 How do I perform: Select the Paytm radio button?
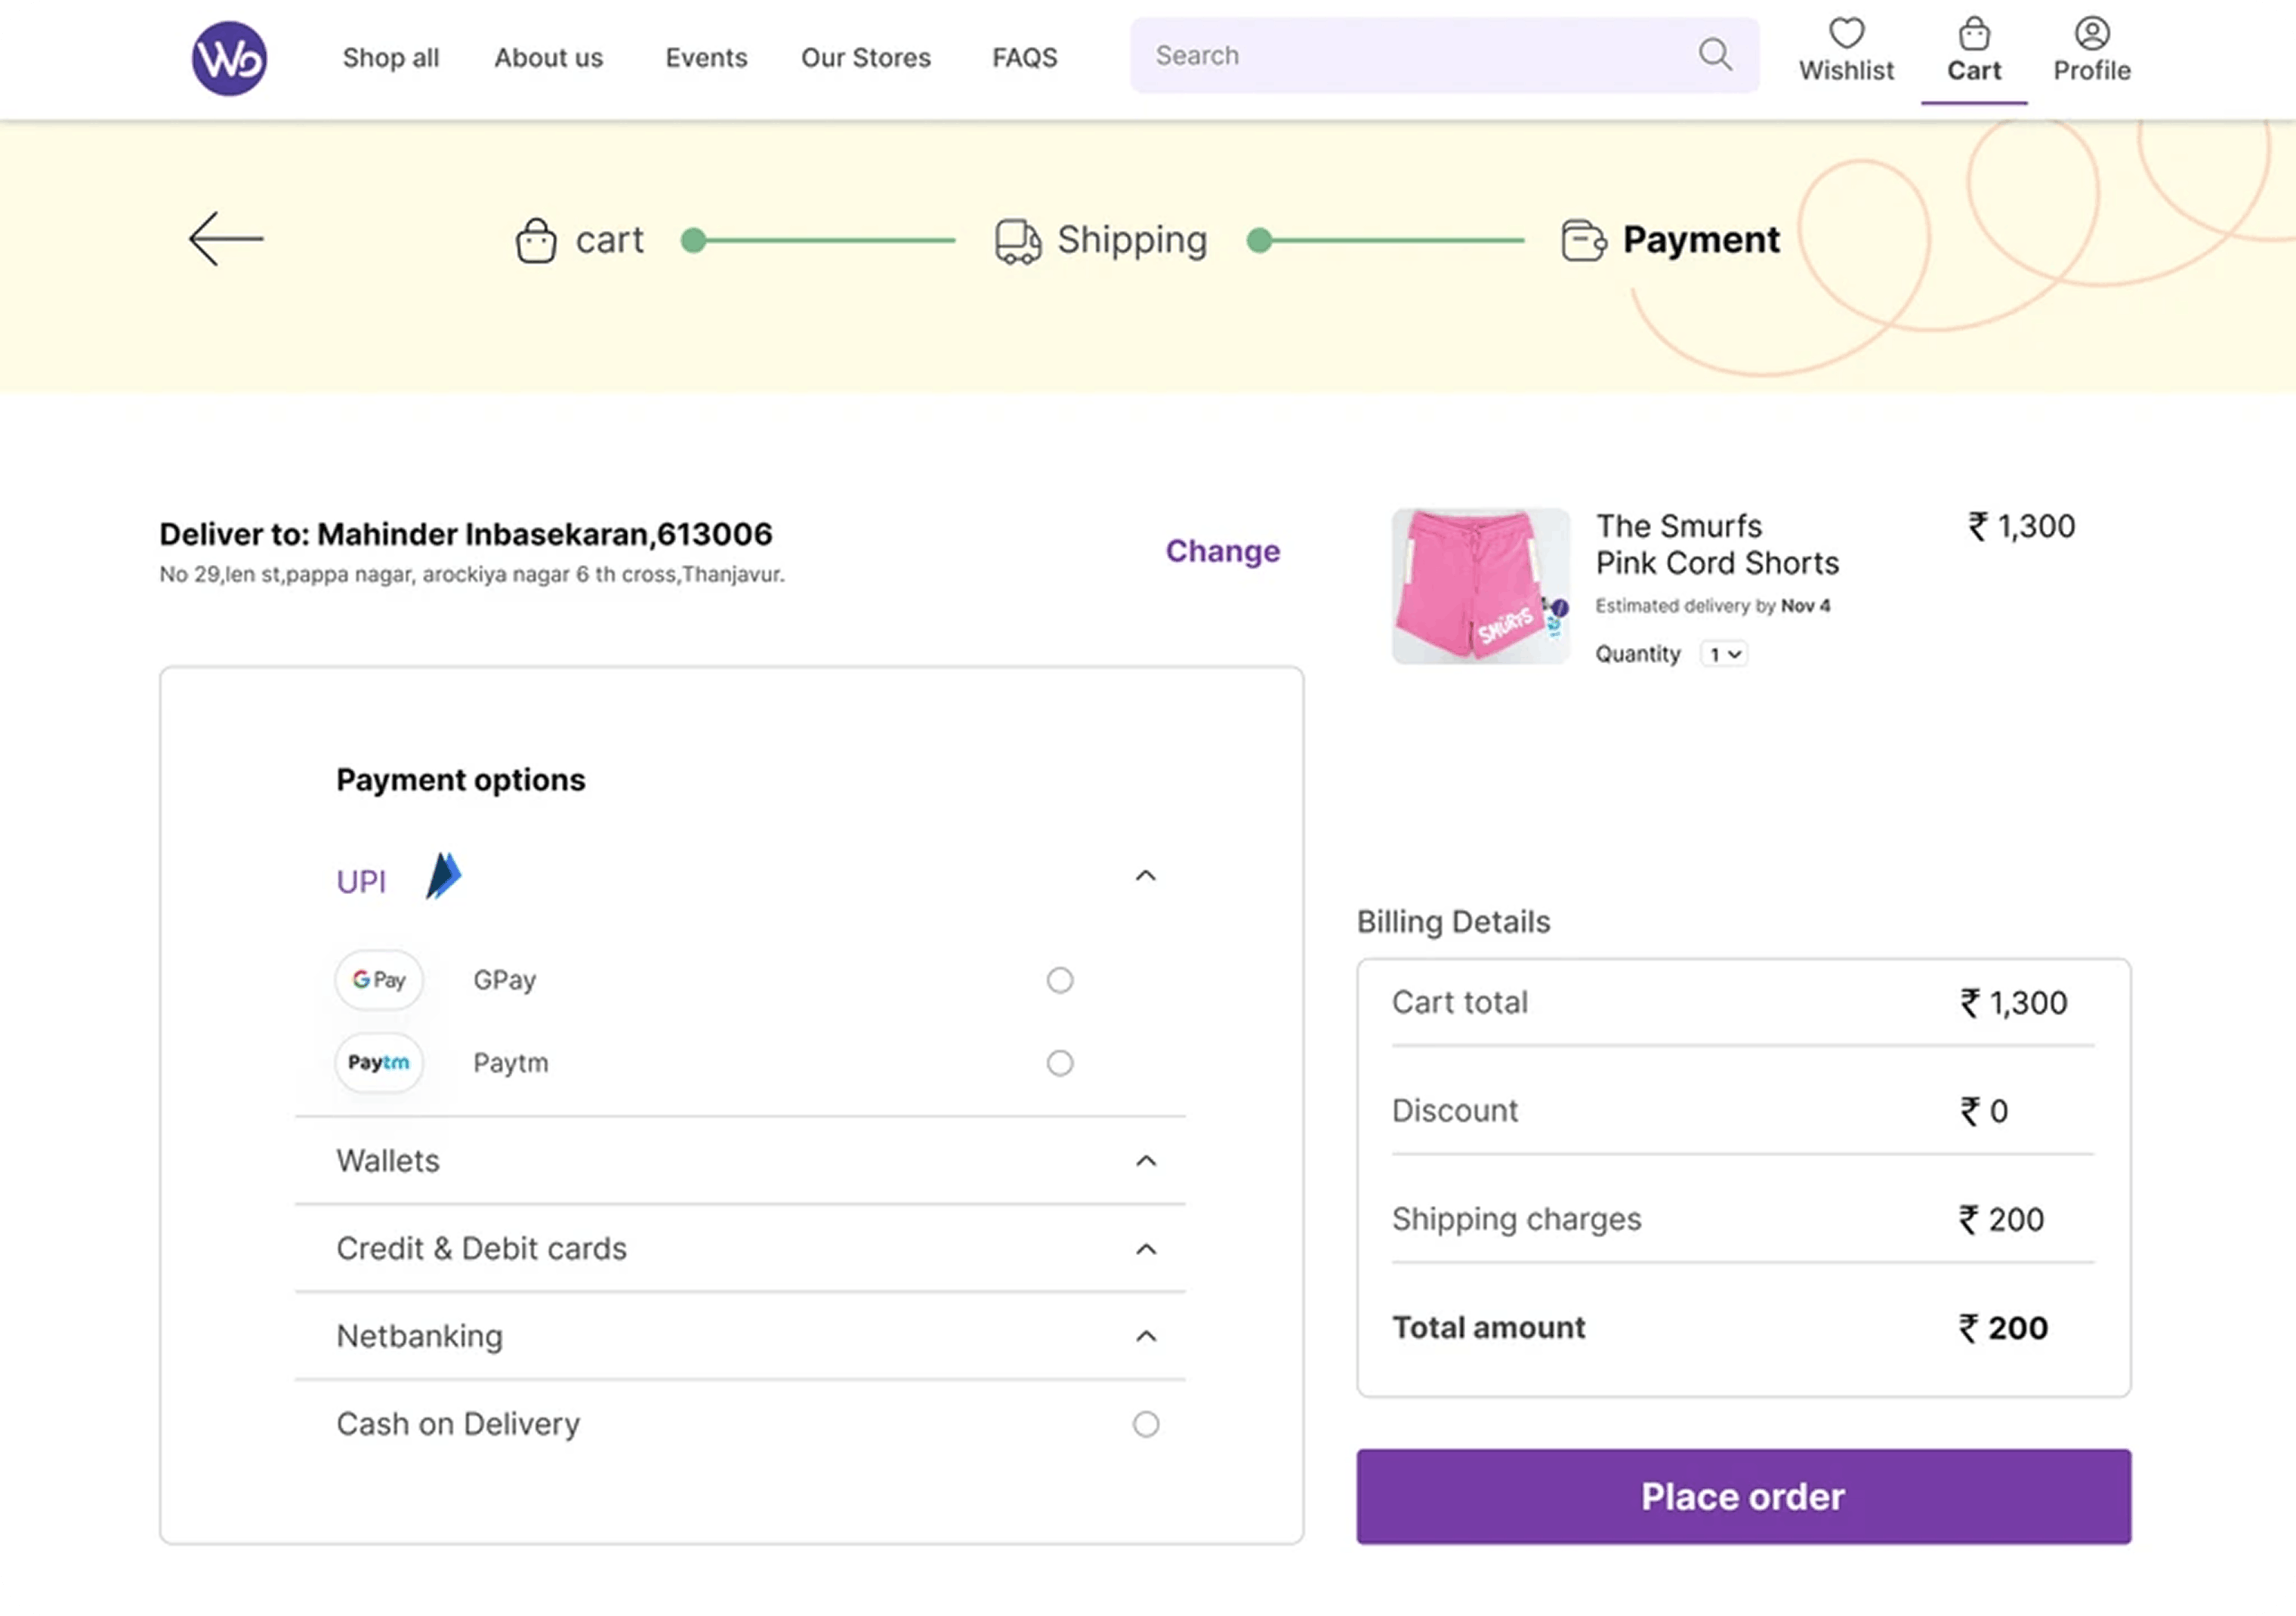1059,1063
